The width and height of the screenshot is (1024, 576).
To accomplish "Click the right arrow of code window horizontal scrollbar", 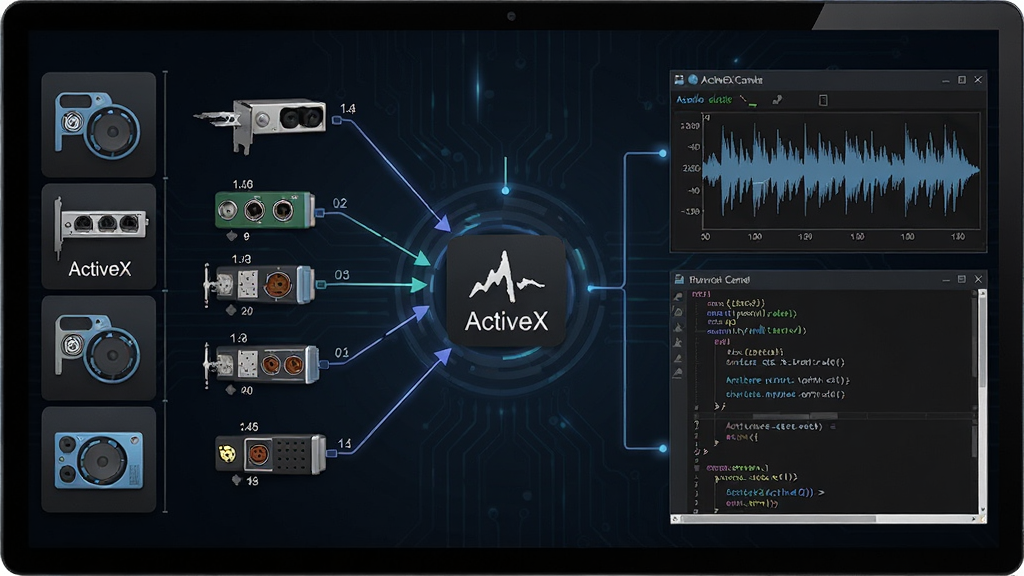I will tap(975, 519).
